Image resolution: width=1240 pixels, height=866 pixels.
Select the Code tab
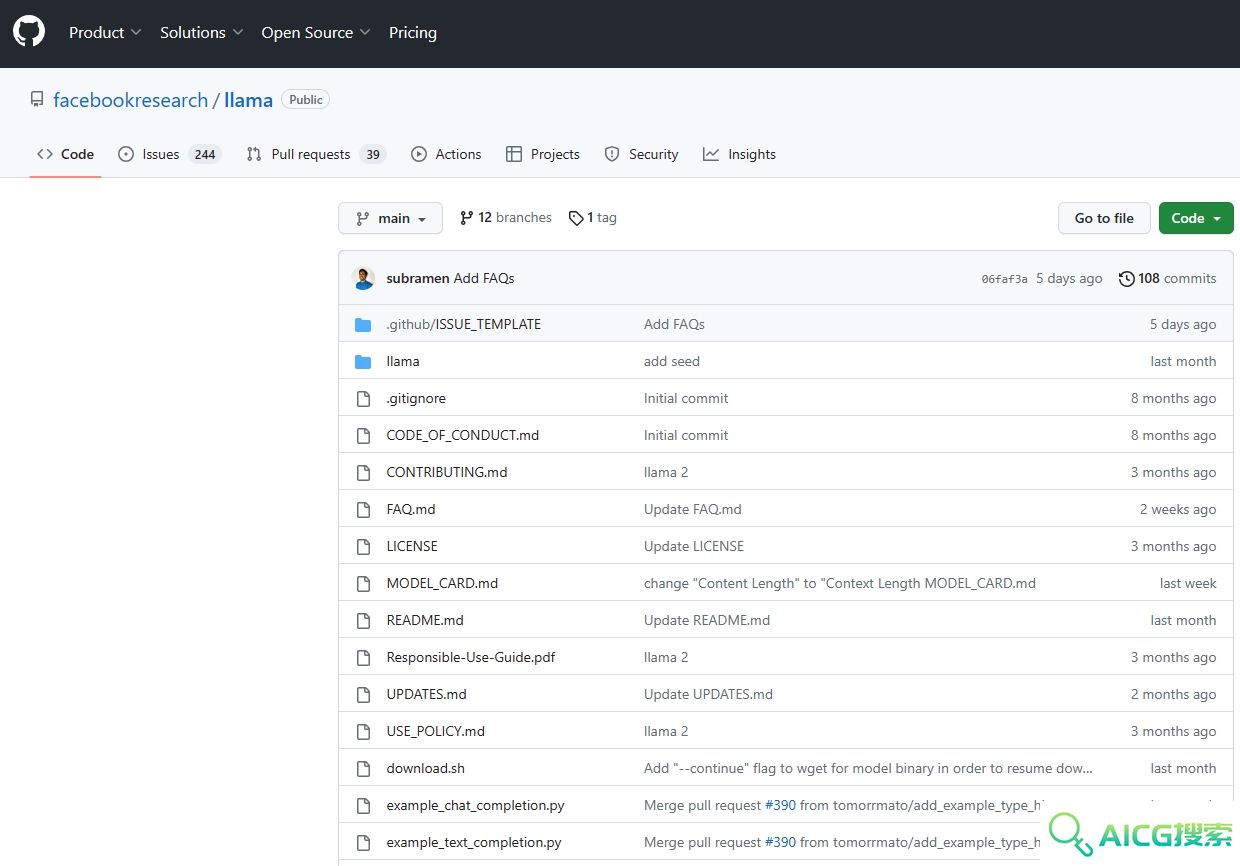tap(65, 154)
